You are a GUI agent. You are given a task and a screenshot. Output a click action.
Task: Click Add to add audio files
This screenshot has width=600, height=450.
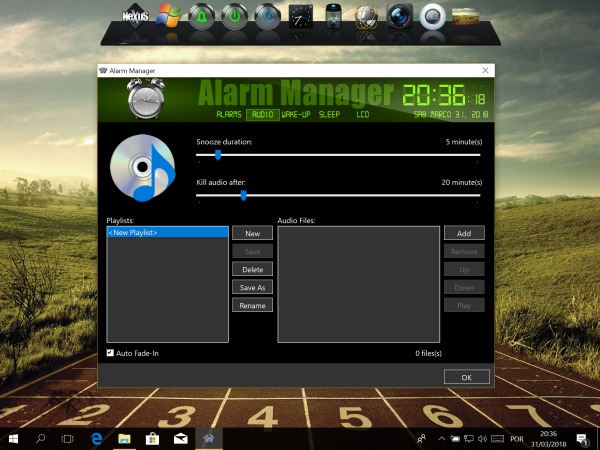point(464,233)
